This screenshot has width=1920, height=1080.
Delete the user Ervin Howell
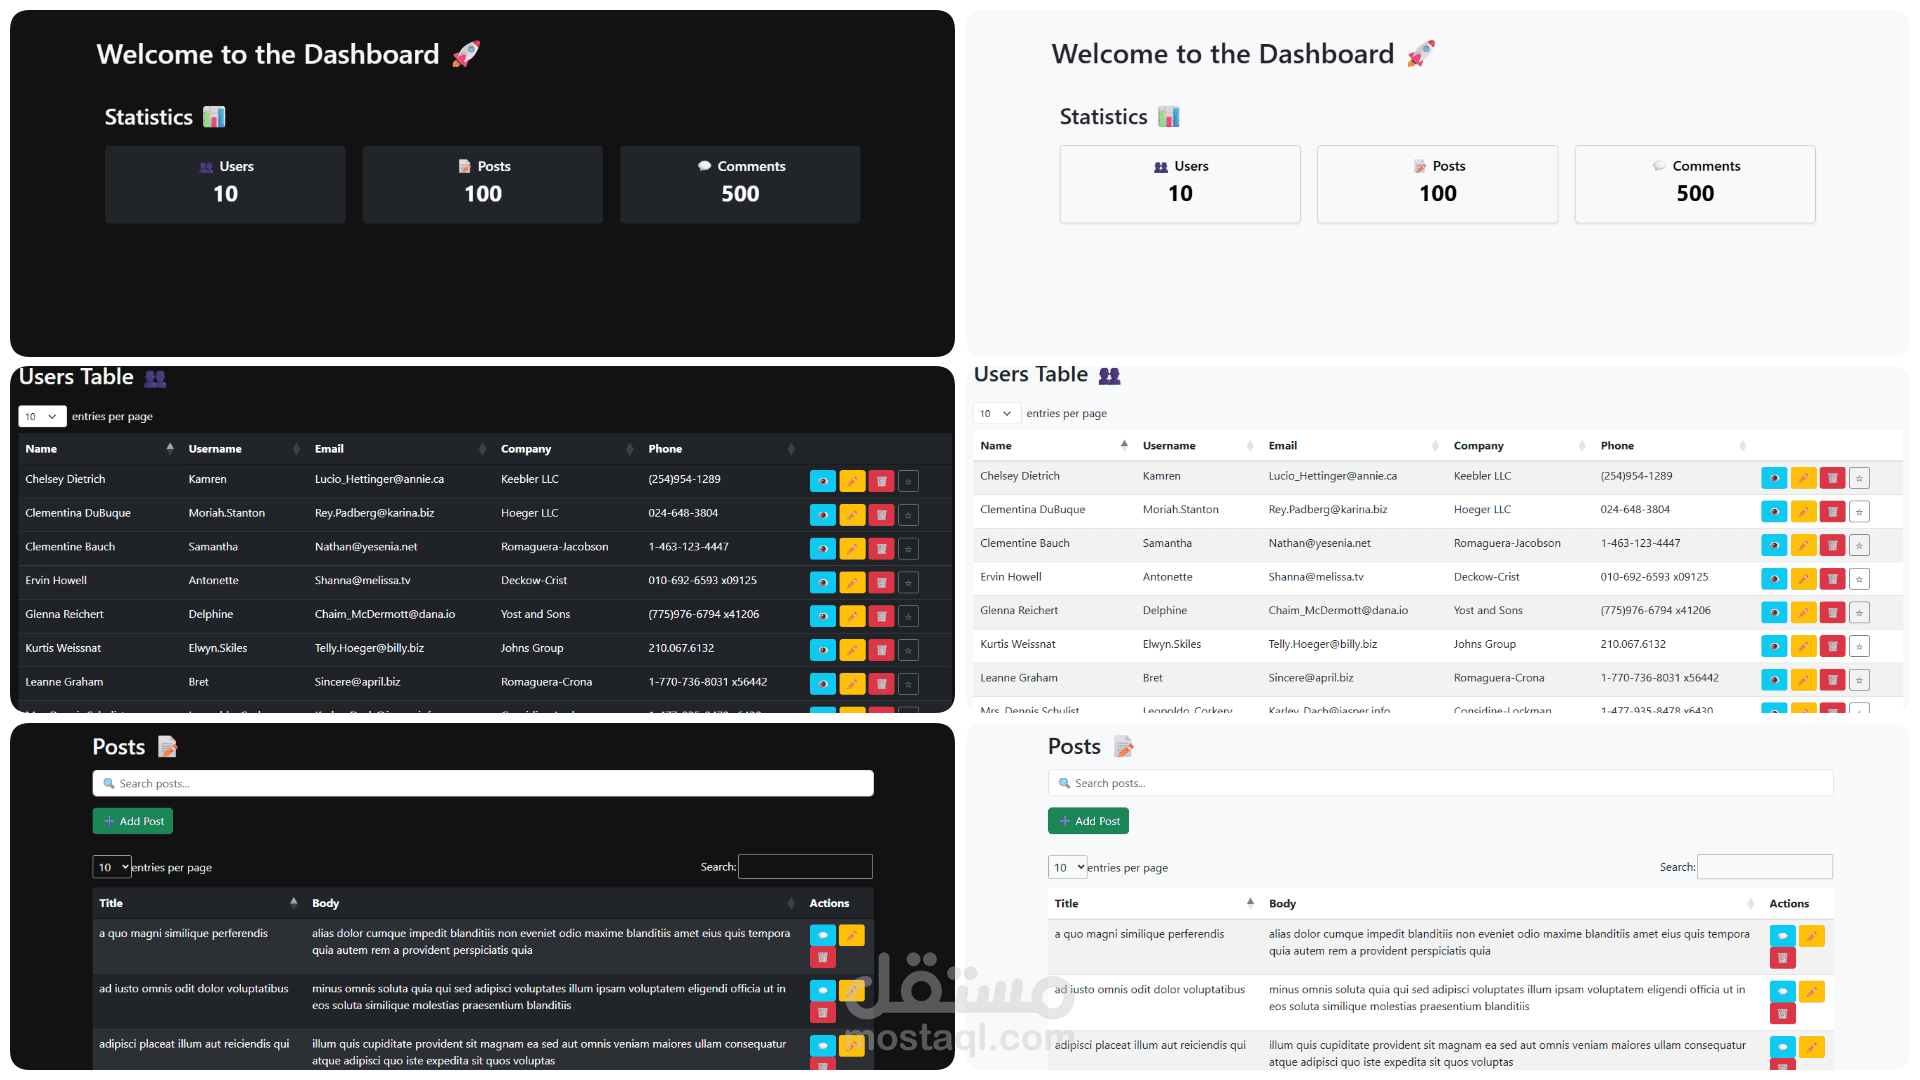pos(881,582)
